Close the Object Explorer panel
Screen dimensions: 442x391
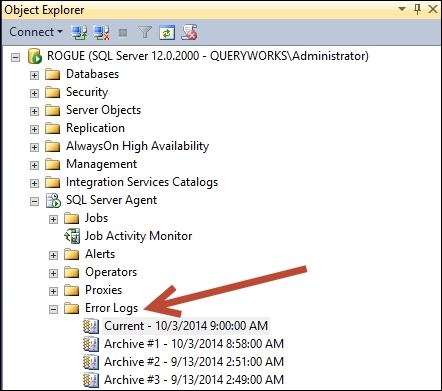click(433, 9)
